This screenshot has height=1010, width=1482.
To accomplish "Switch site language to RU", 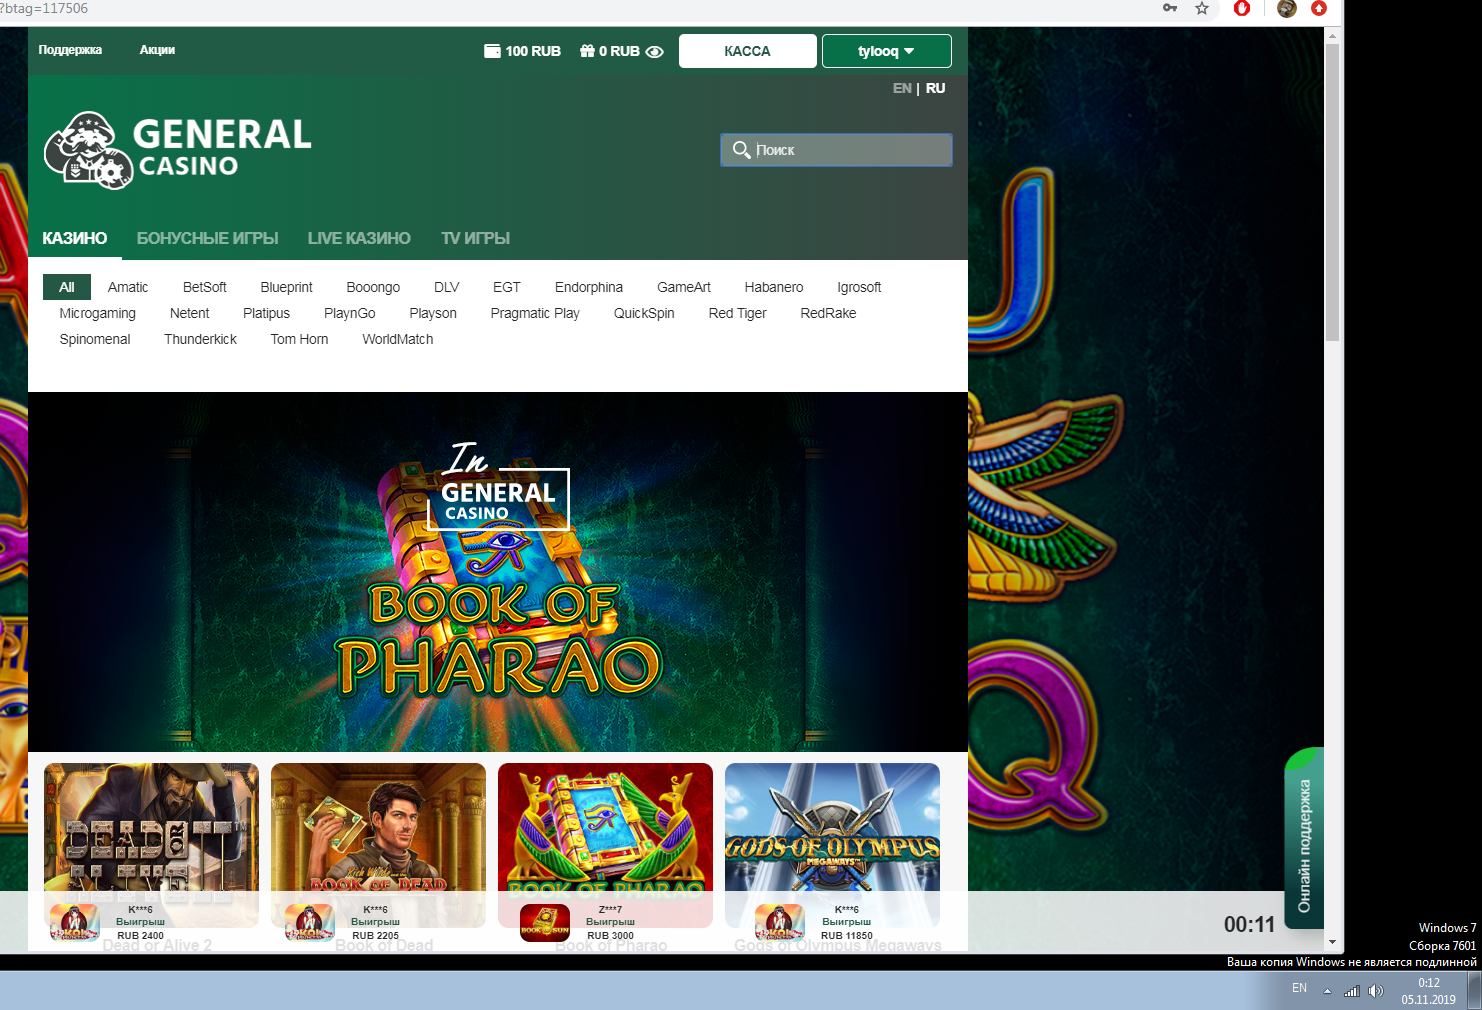I will [935, 88].
